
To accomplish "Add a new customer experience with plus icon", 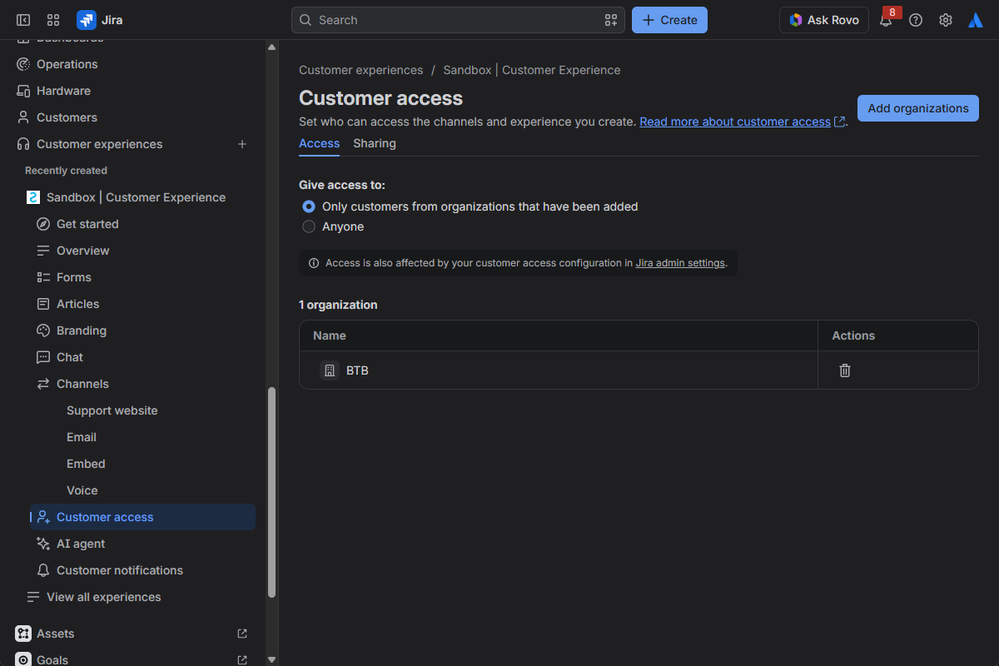I will pyautogui.click(x=242, y=144).
